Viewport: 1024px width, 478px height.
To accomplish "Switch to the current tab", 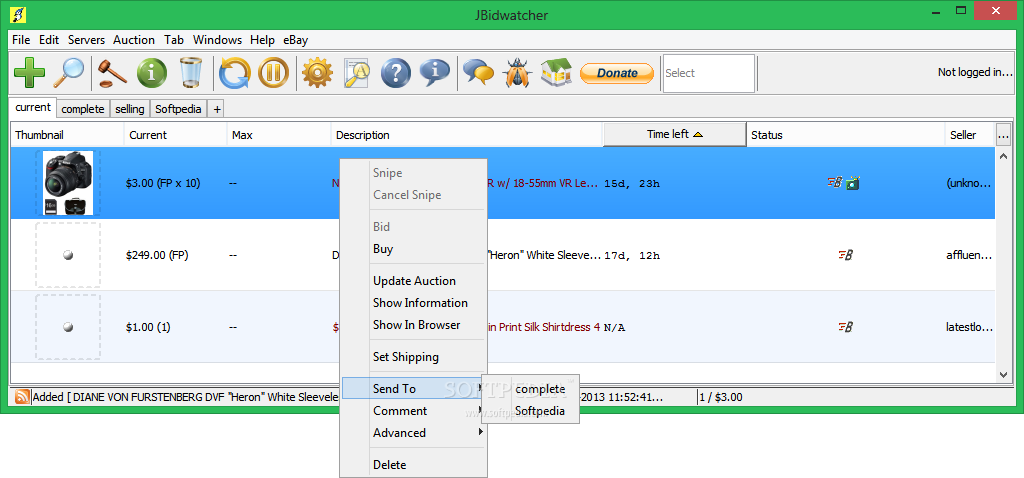I will (33, 108).
